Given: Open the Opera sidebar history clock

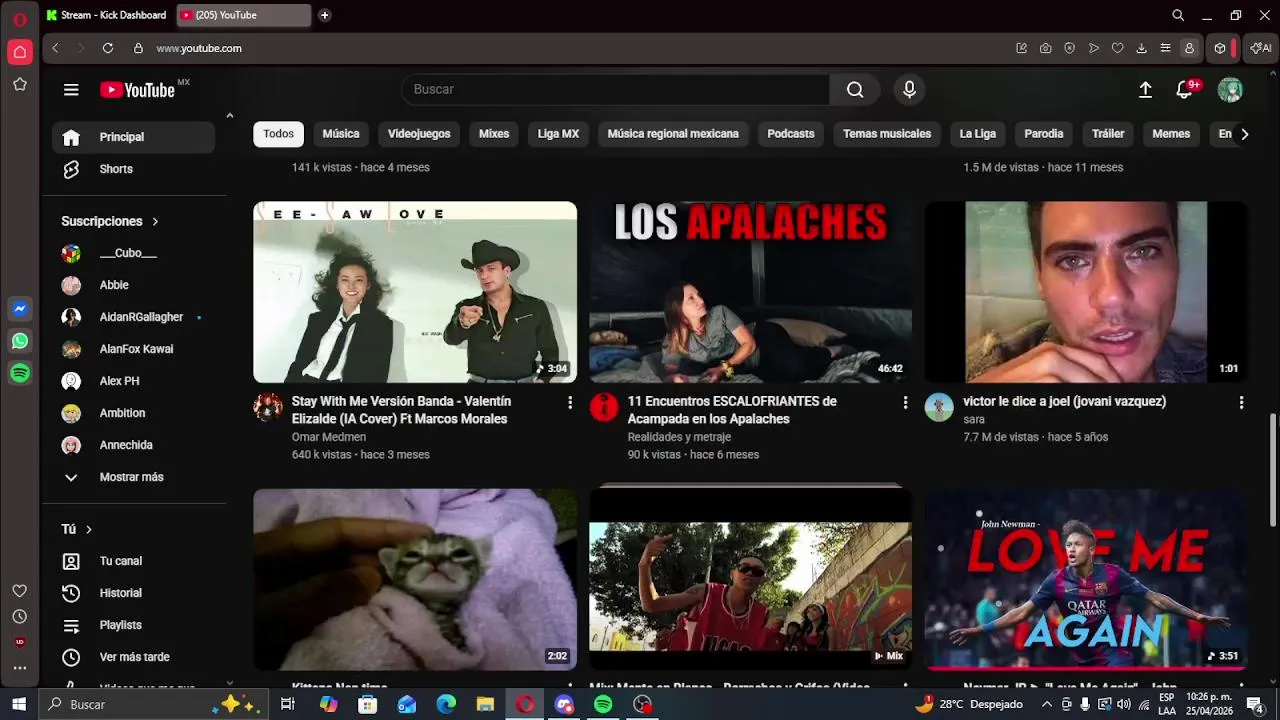Looking at the screenshot, I should (19, 617).
